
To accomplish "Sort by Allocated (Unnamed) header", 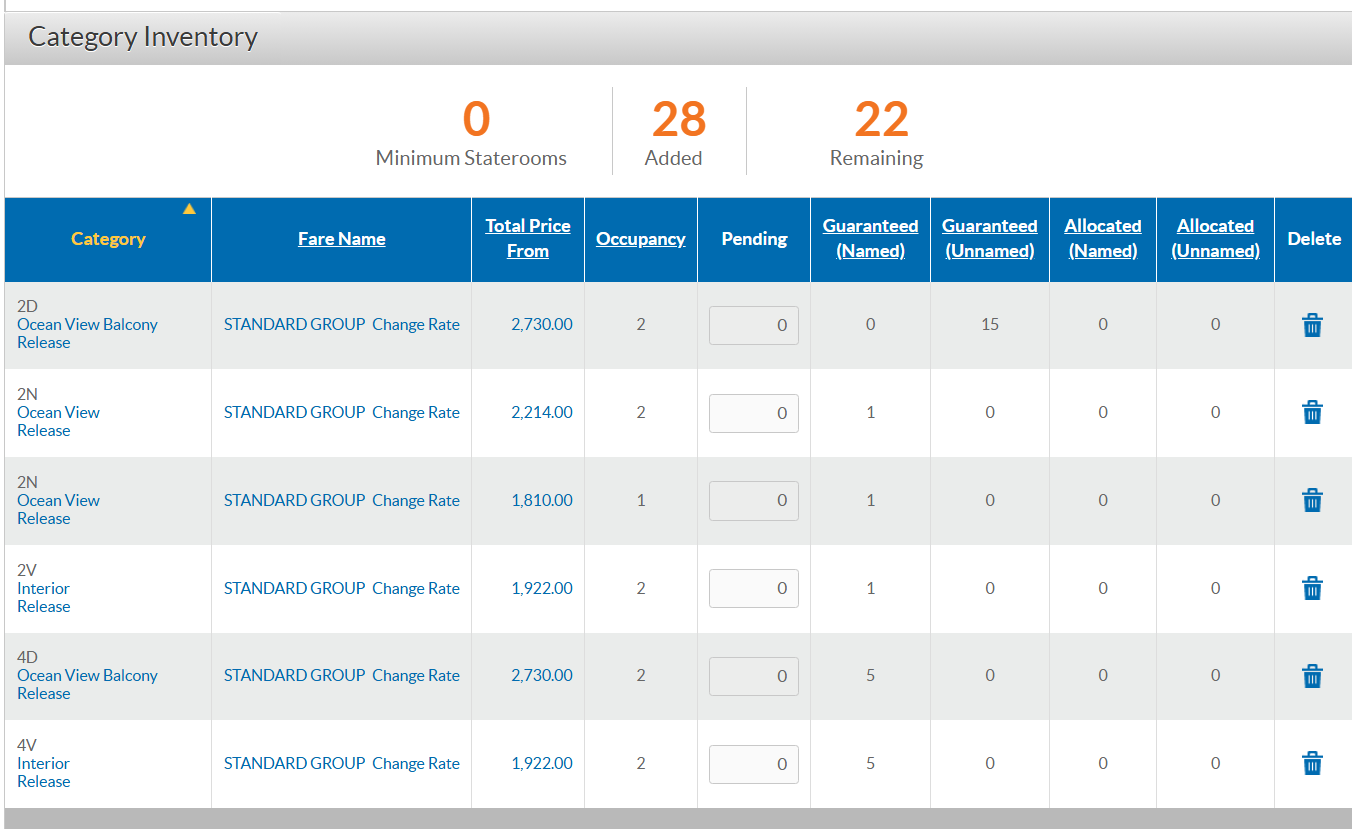I will [1215, 238].
